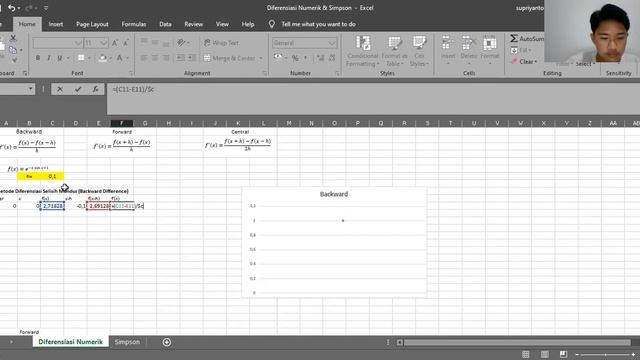Align text to bottom

tap(166, 42)
